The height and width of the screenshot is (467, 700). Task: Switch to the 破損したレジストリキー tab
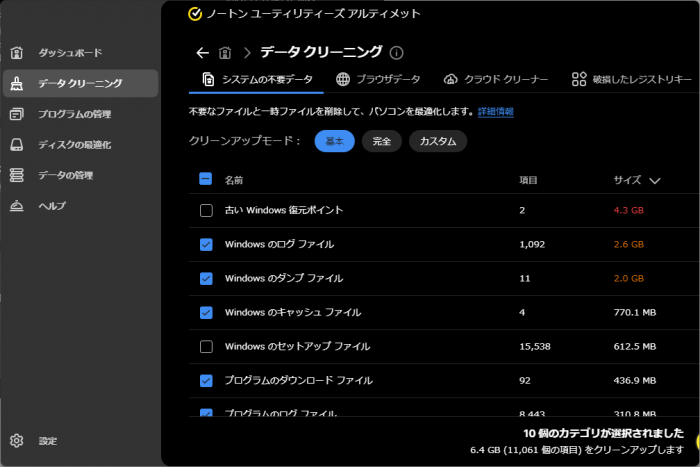[632, 79]
